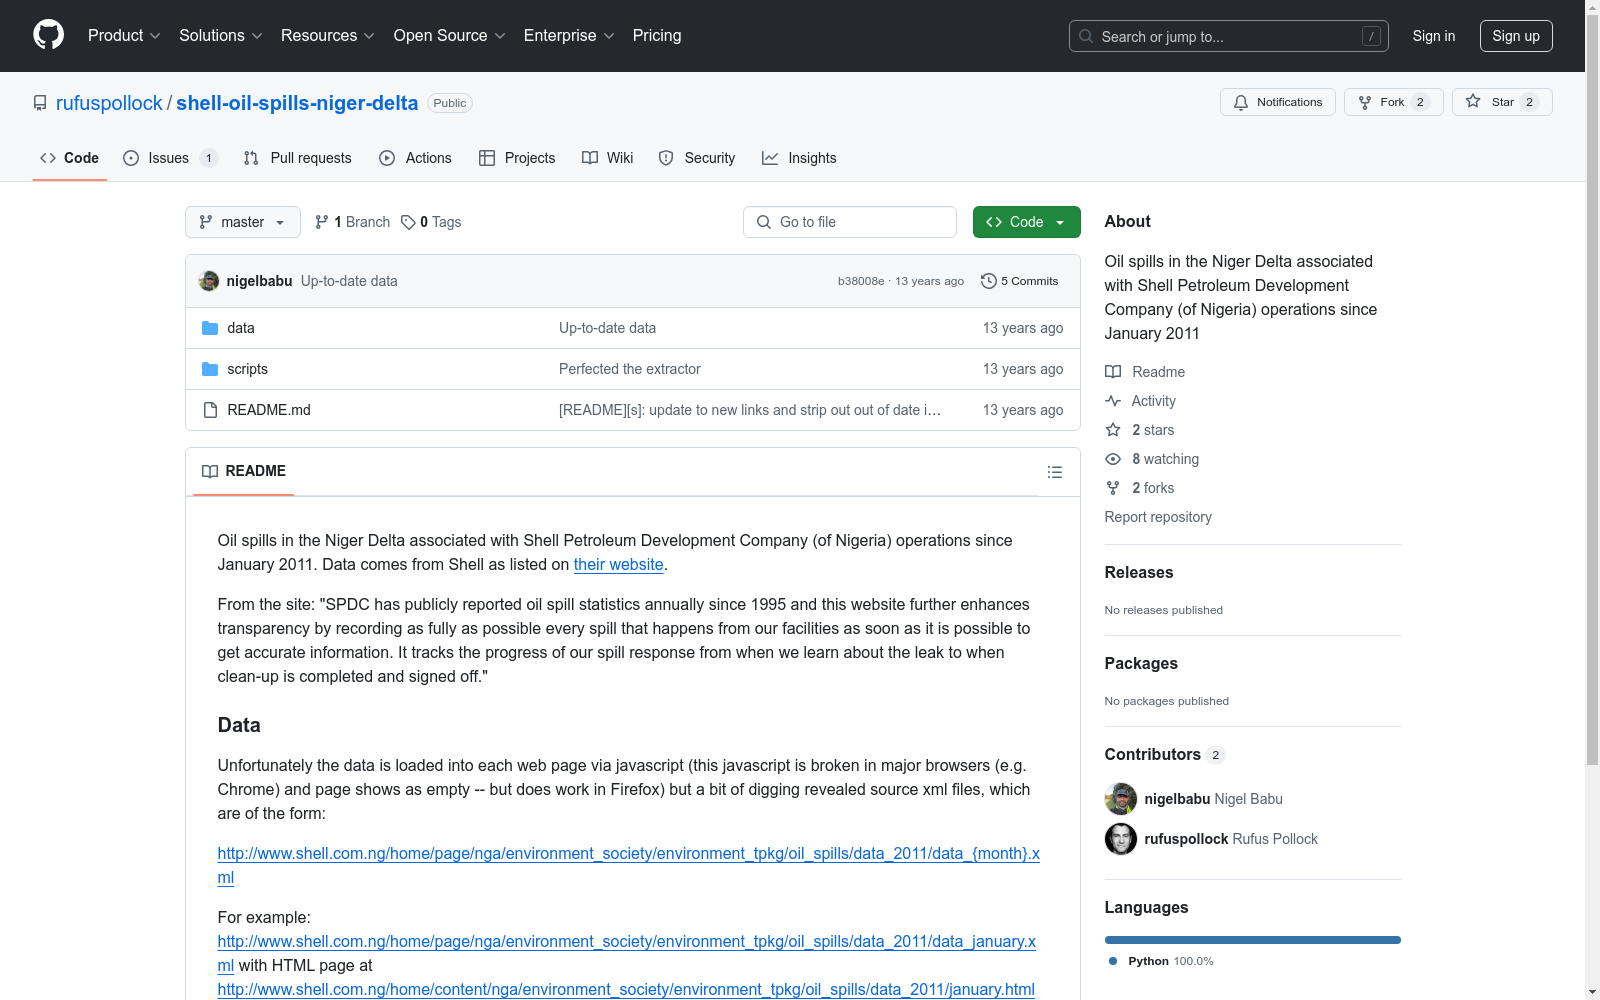Click the Notifications button
The height and width of the screenshot is (1000, 1600).
coord(1278,102)
